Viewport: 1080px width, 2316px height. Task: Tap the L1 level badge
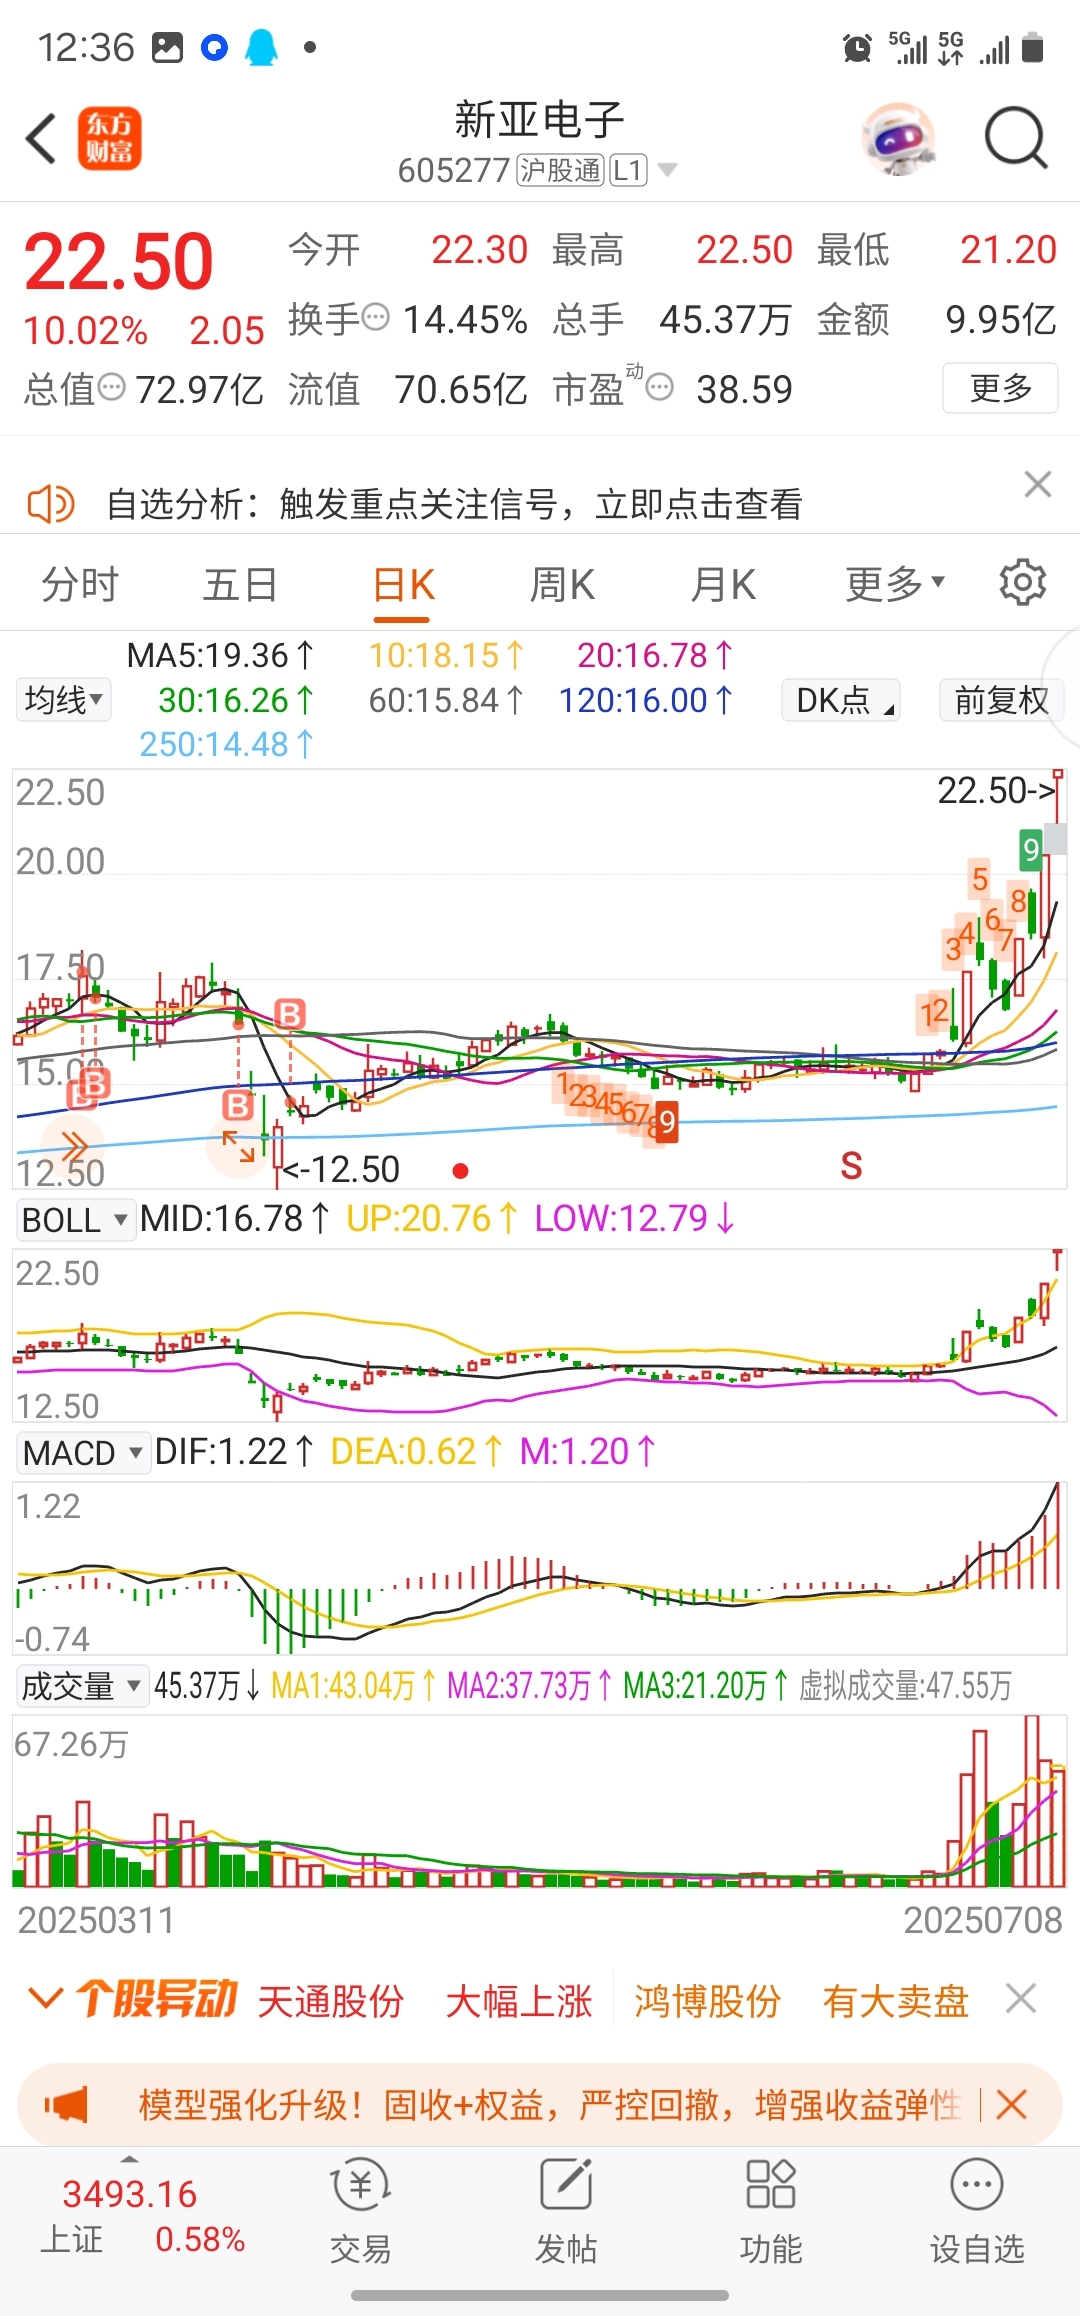[x=628, y=170]
